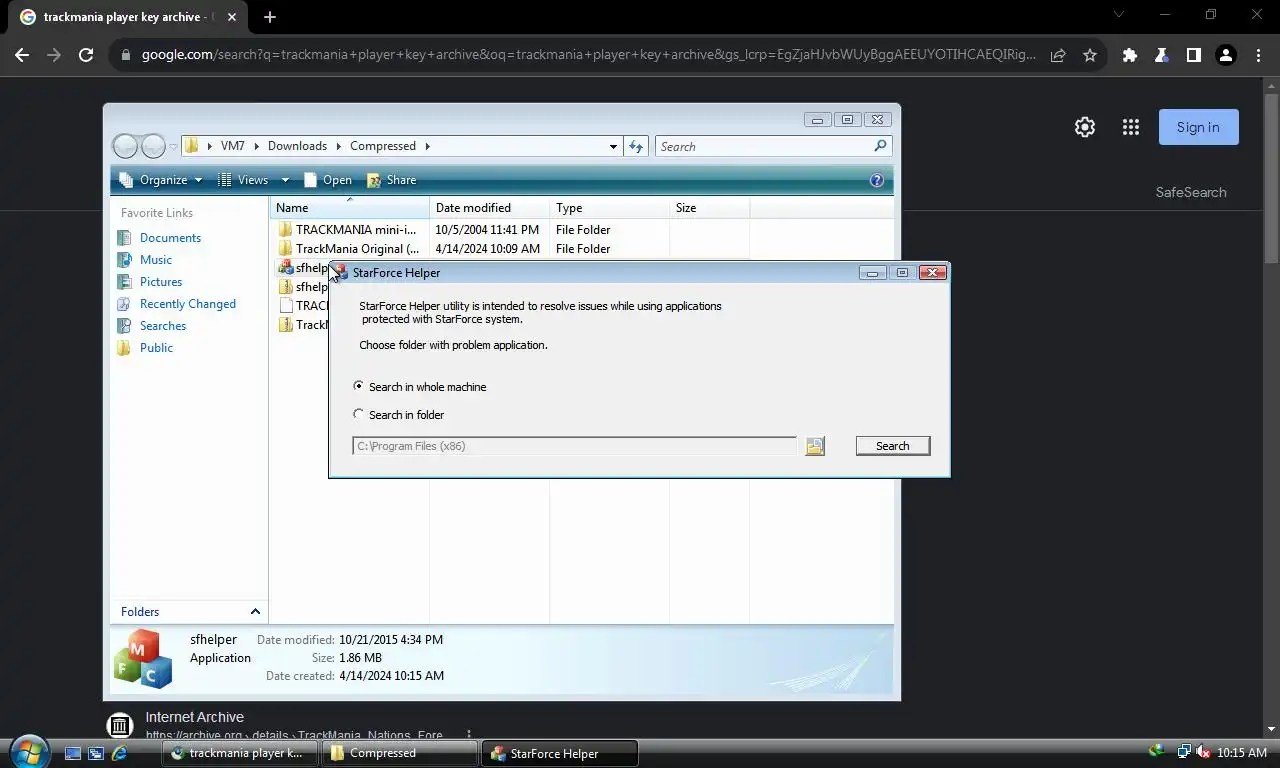Screen dimensions: 1280x768
Task: Open Documents favorite link
Action: 170,238
